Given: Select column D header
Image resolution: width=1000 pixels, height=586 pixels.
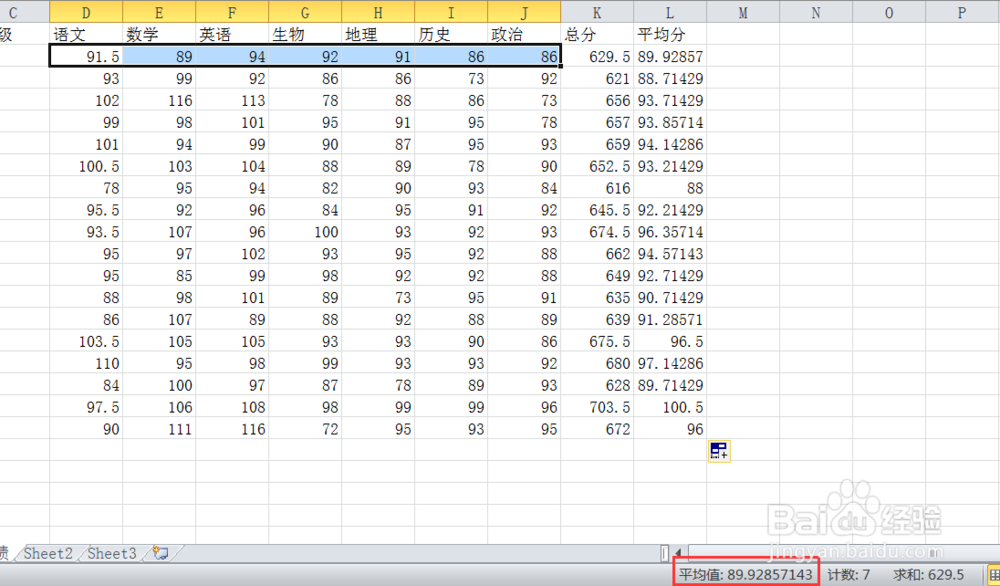Looking at the screenshot, I should 86,12.
